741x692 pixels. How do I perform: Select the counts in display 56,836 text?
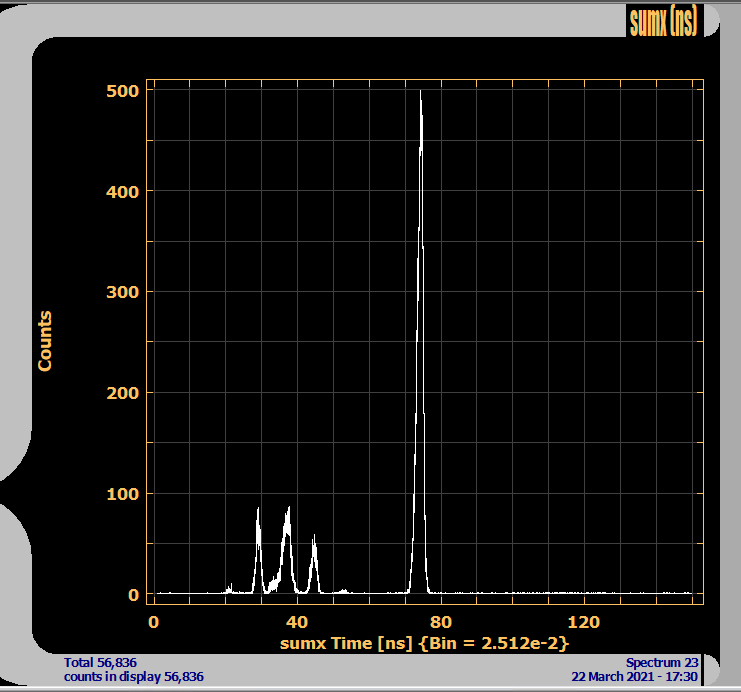(x=134, y=677)
